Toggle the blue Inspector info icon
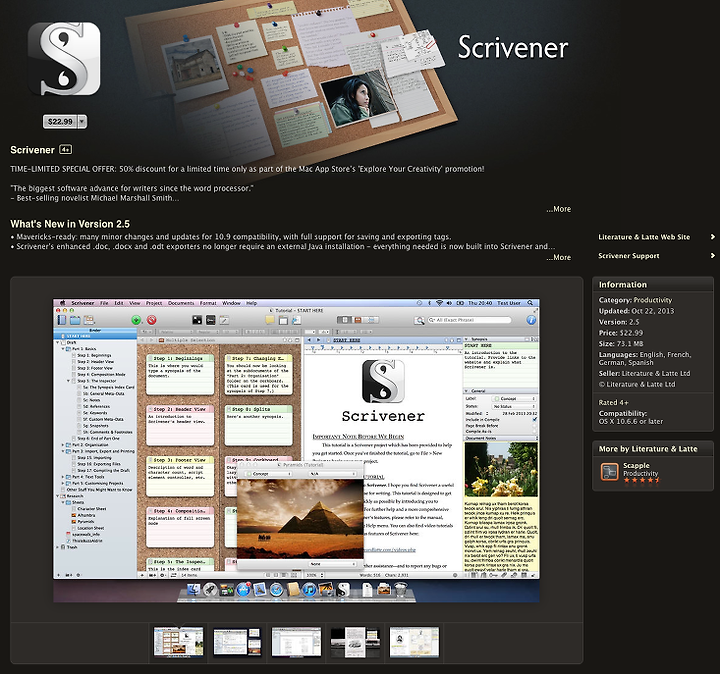 click(x=531, y=320)
